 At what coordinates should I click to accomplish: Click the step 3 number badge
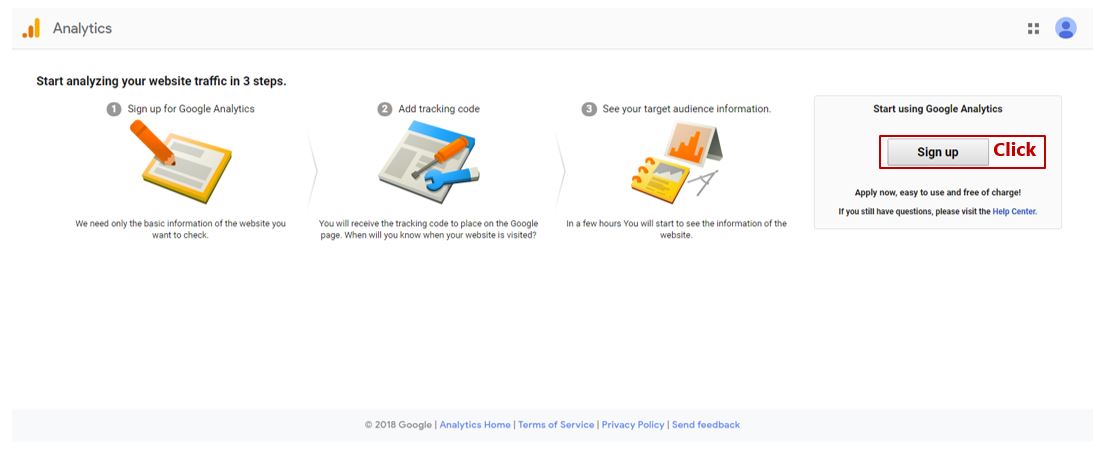[x=589, y=109]
